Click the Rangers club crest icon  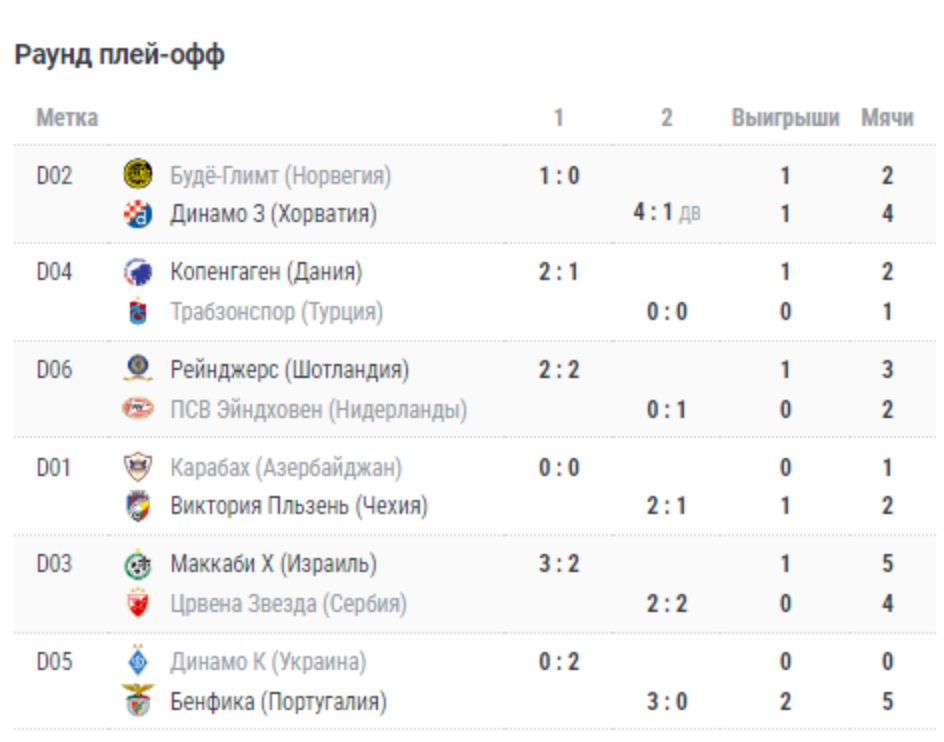coord(138,370)
